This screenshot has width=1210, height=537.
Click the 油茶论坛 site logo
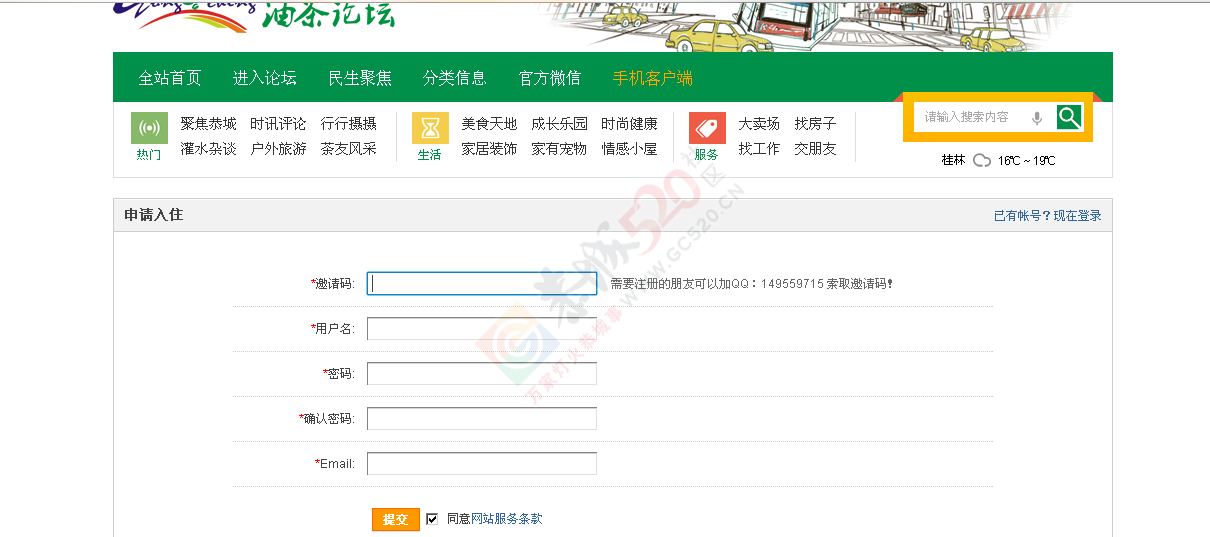click(256, 15)
